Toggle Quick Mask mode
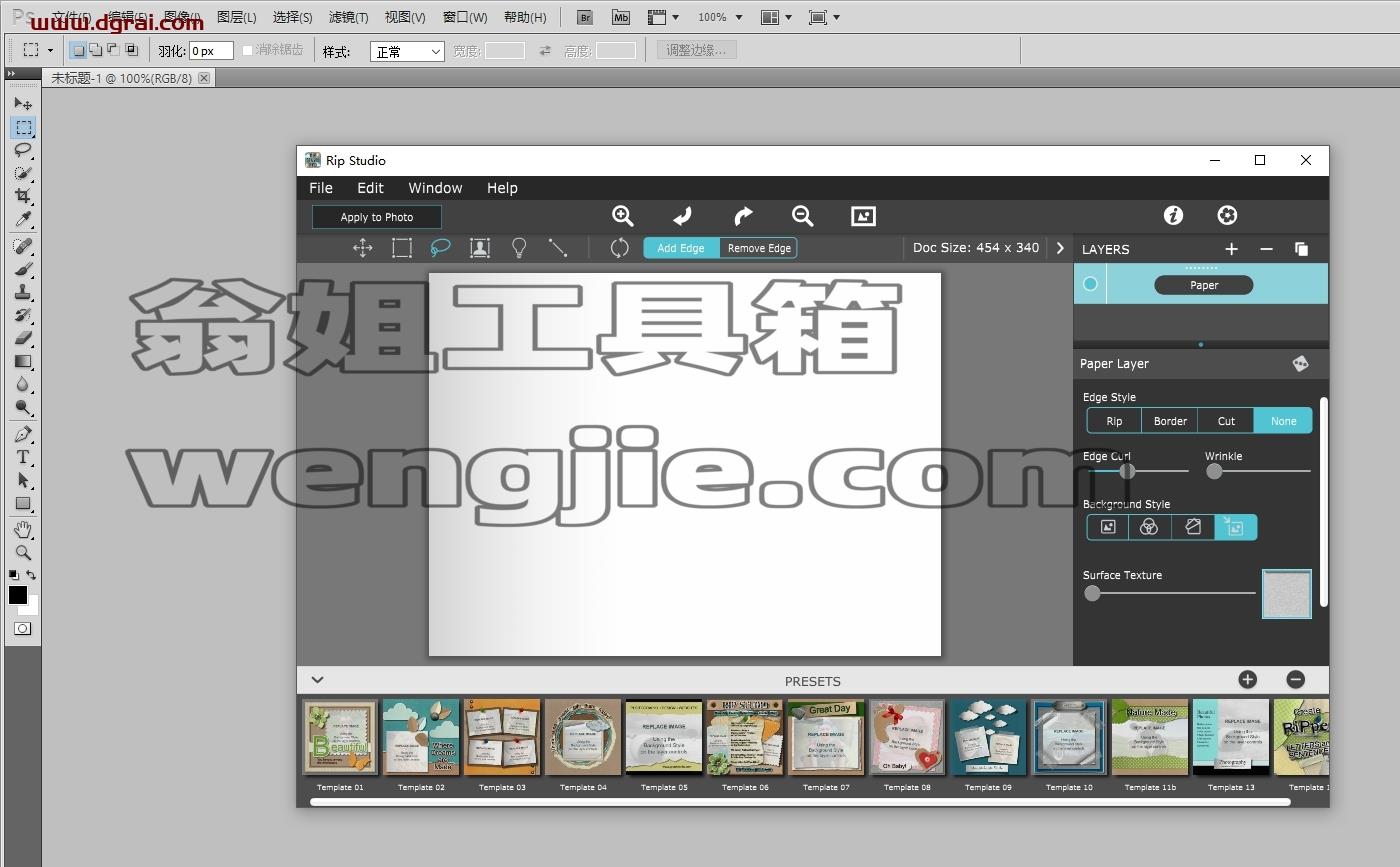This screenshot has height=867, width=1400. 22,629
